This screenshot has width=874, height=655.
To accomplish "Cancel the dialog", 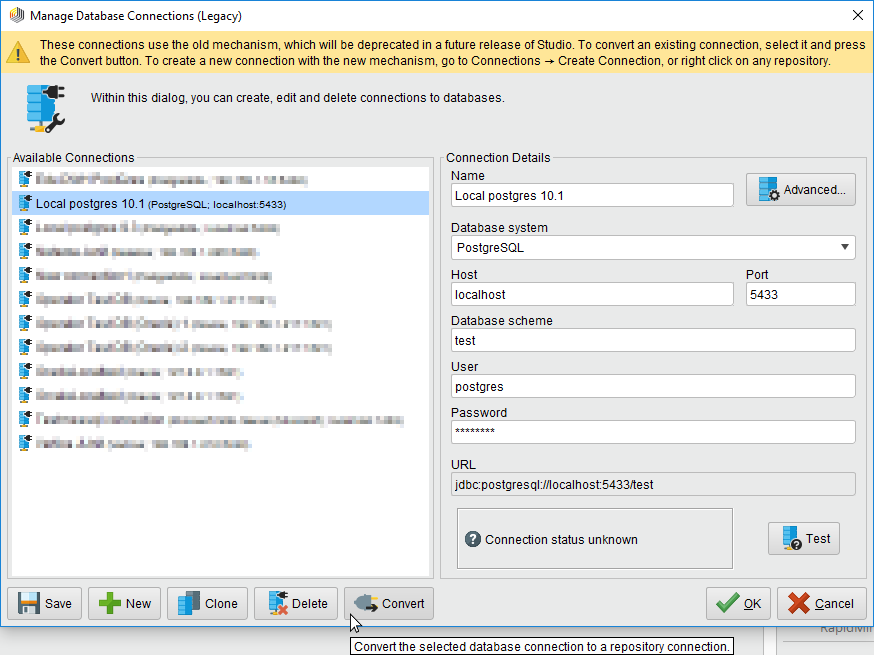I will (822, 603).
